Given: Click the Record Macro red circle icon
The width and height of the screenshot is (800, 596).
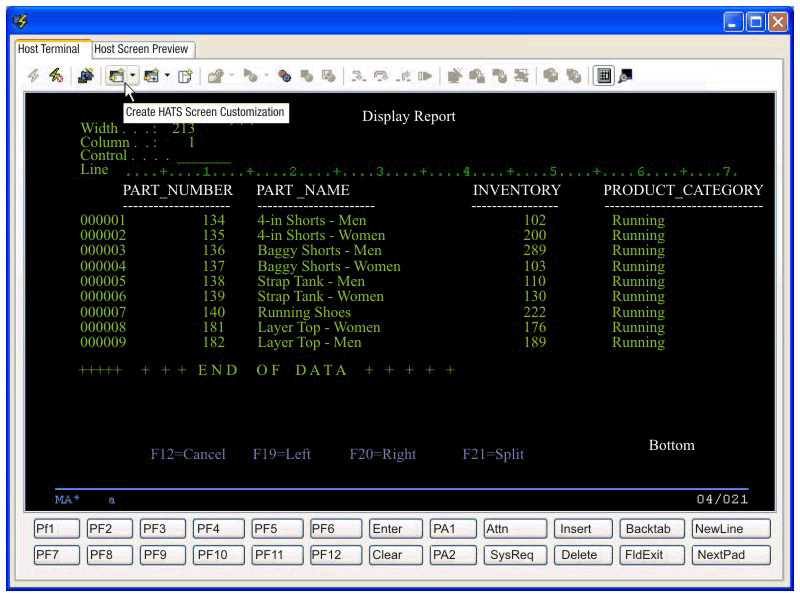Looking at the screenshot, I should point(284,76).
